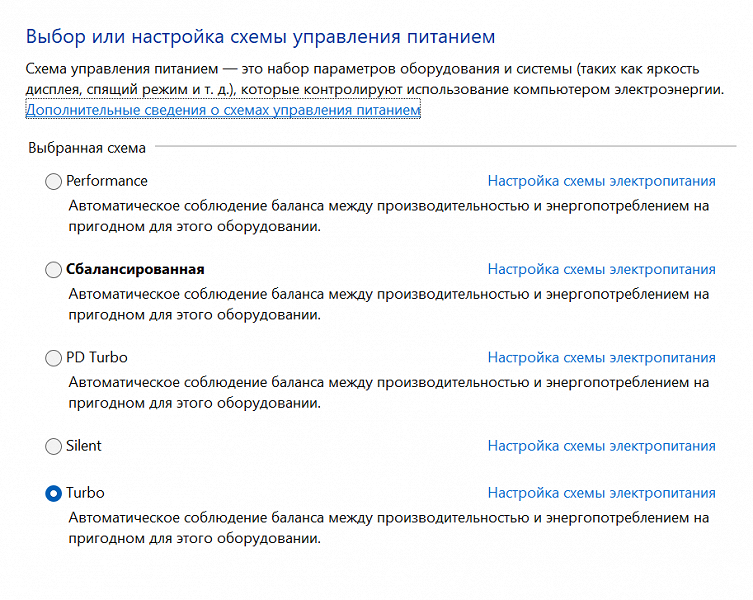Click the Turbo plan name label
753x600 pixels.
point(85,493)
